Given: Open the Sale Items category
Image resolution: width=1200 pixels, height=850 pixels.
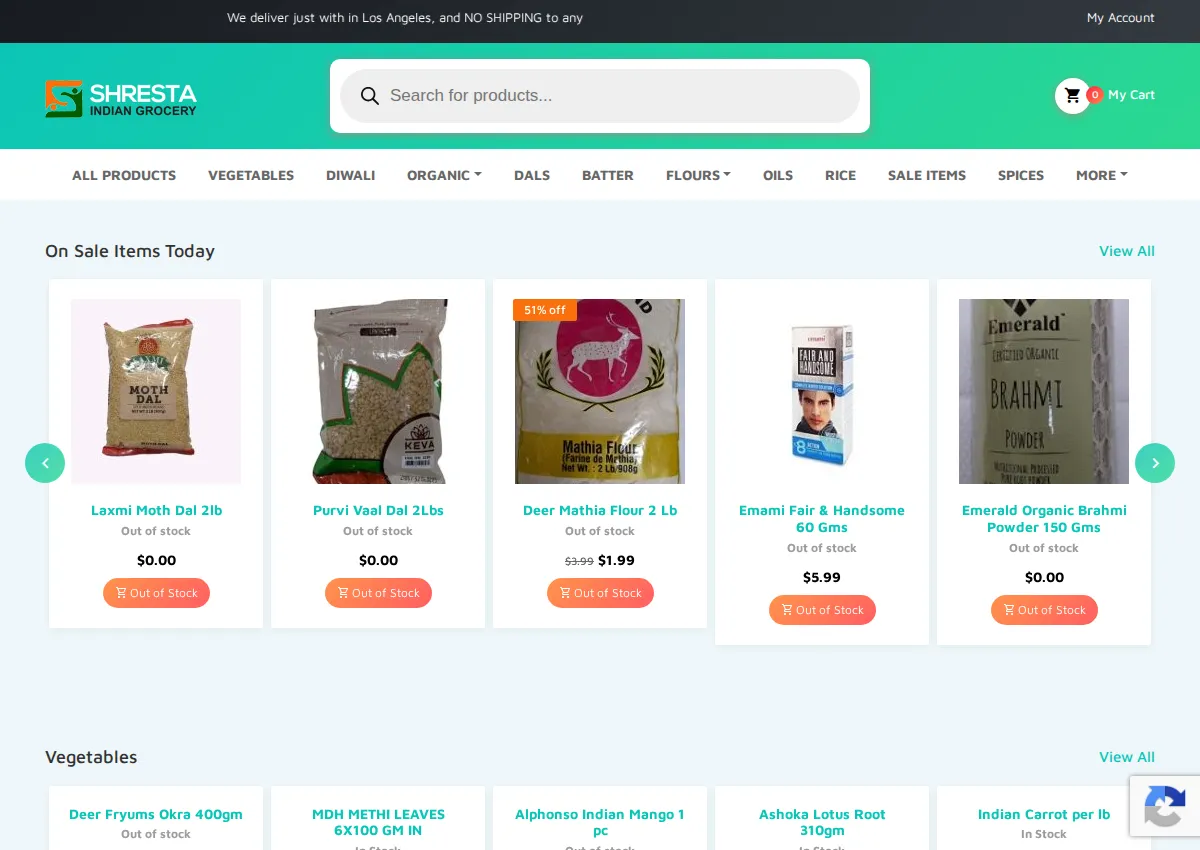Looking at the screenshot, I should click(927, 175).
